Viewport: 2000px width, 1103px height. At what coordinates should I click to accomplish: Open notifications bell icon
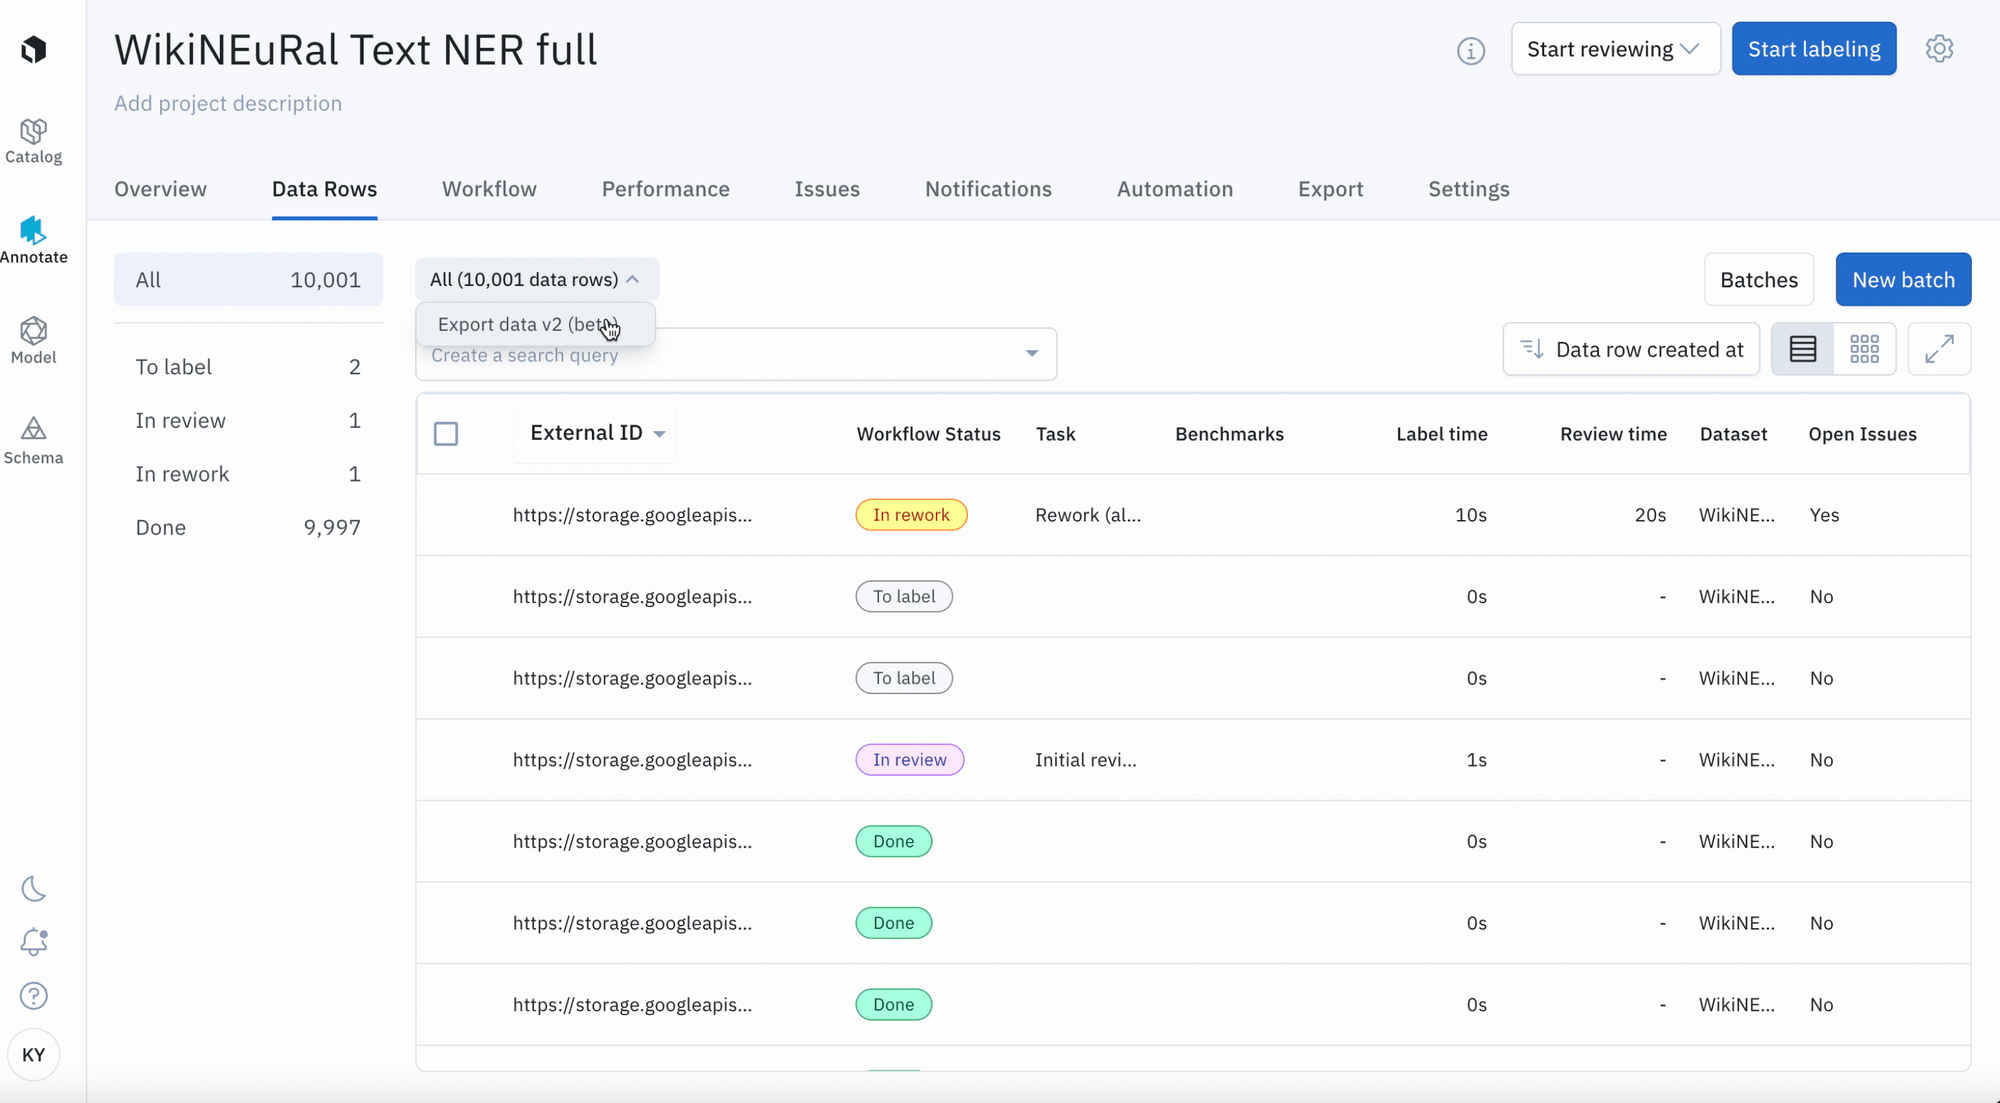[33, 941]
